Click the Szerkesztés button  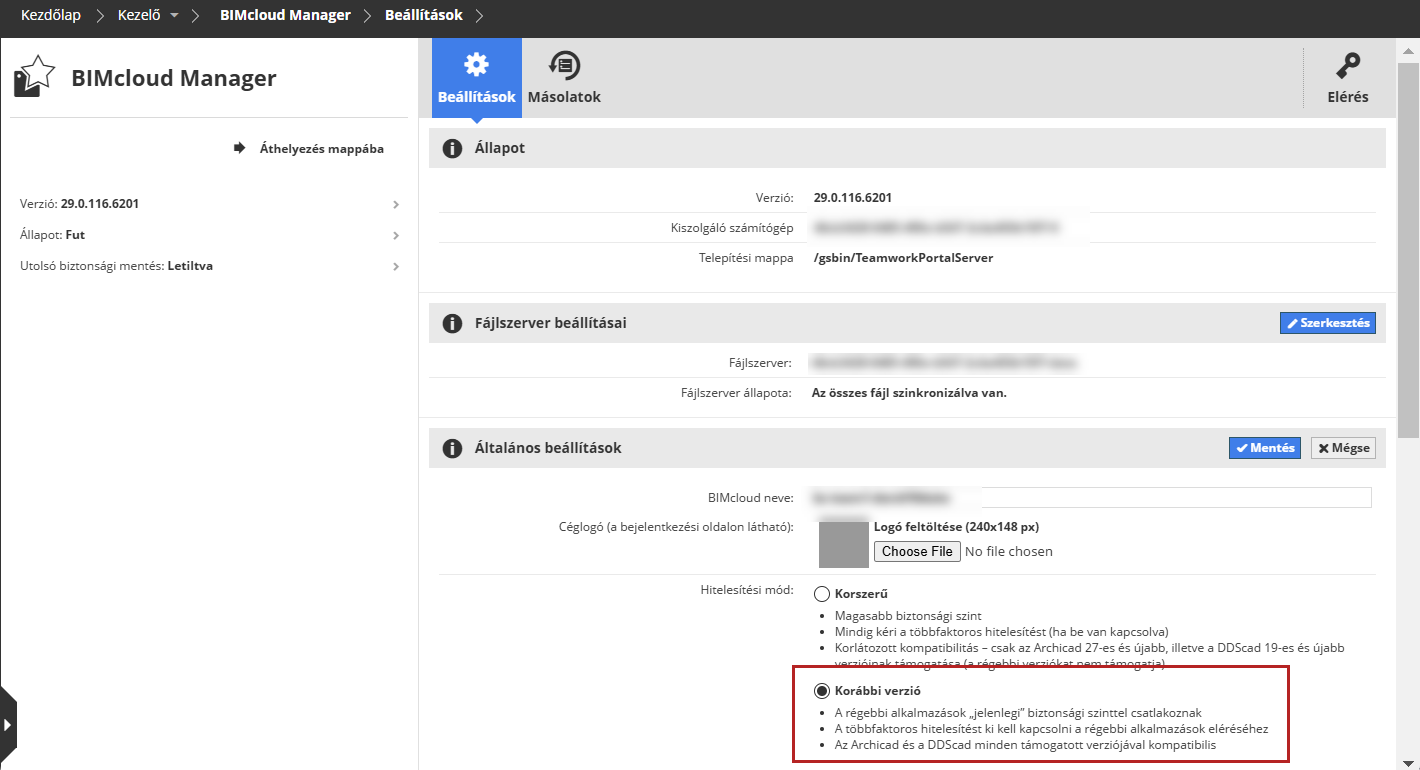coord(1328,323)
